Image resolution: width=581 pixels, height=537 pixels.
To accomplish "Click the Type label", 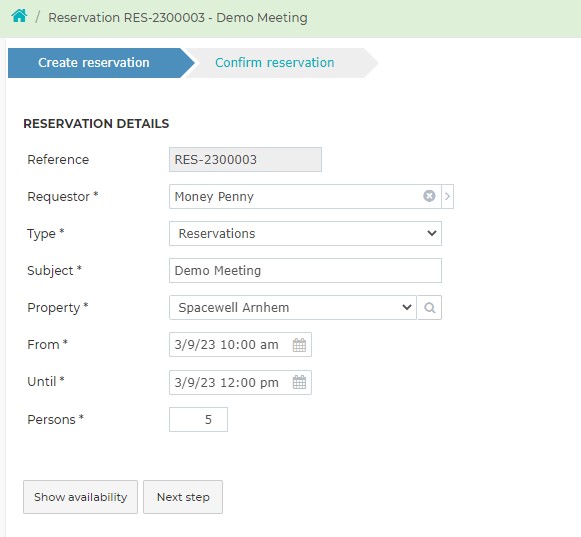I will pos(46,233).
